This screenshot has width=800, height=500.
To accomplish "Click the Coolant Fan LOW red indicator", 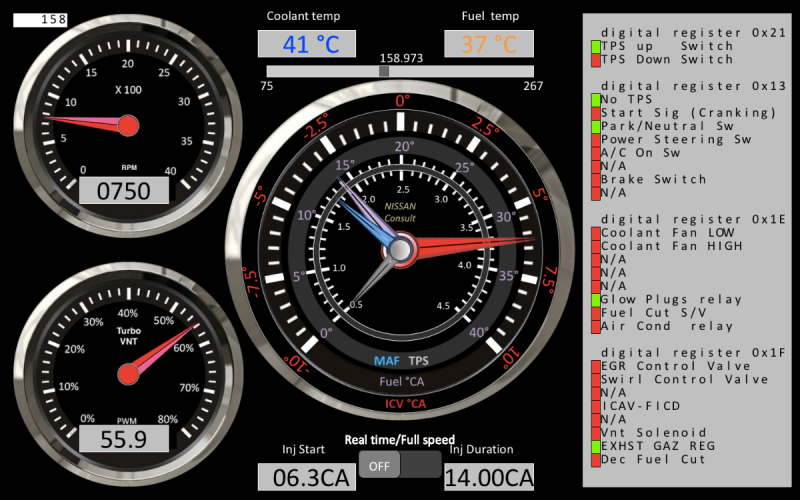I will (596, 233).
